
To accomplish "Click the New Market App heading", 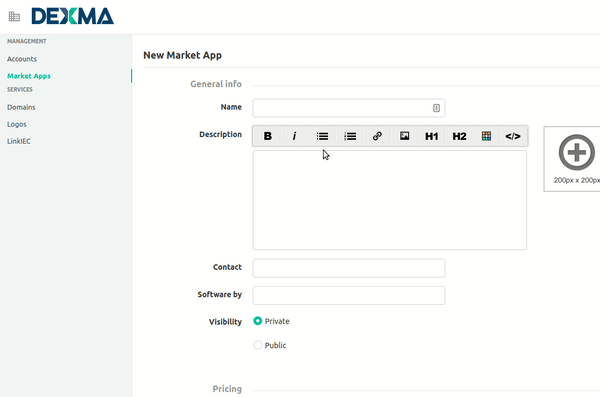I will 182,55.
